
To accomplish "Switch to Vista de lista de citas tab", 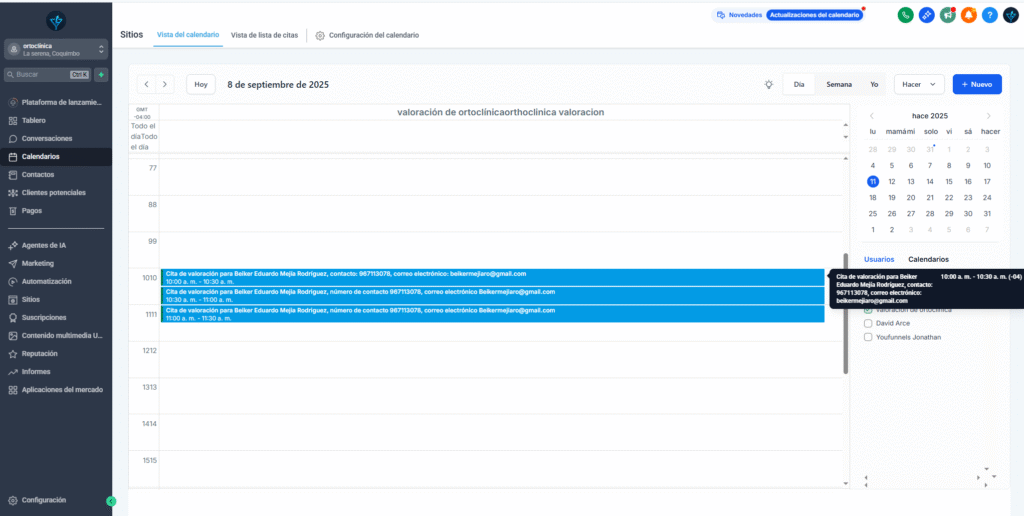I will (x=264, y=35).
